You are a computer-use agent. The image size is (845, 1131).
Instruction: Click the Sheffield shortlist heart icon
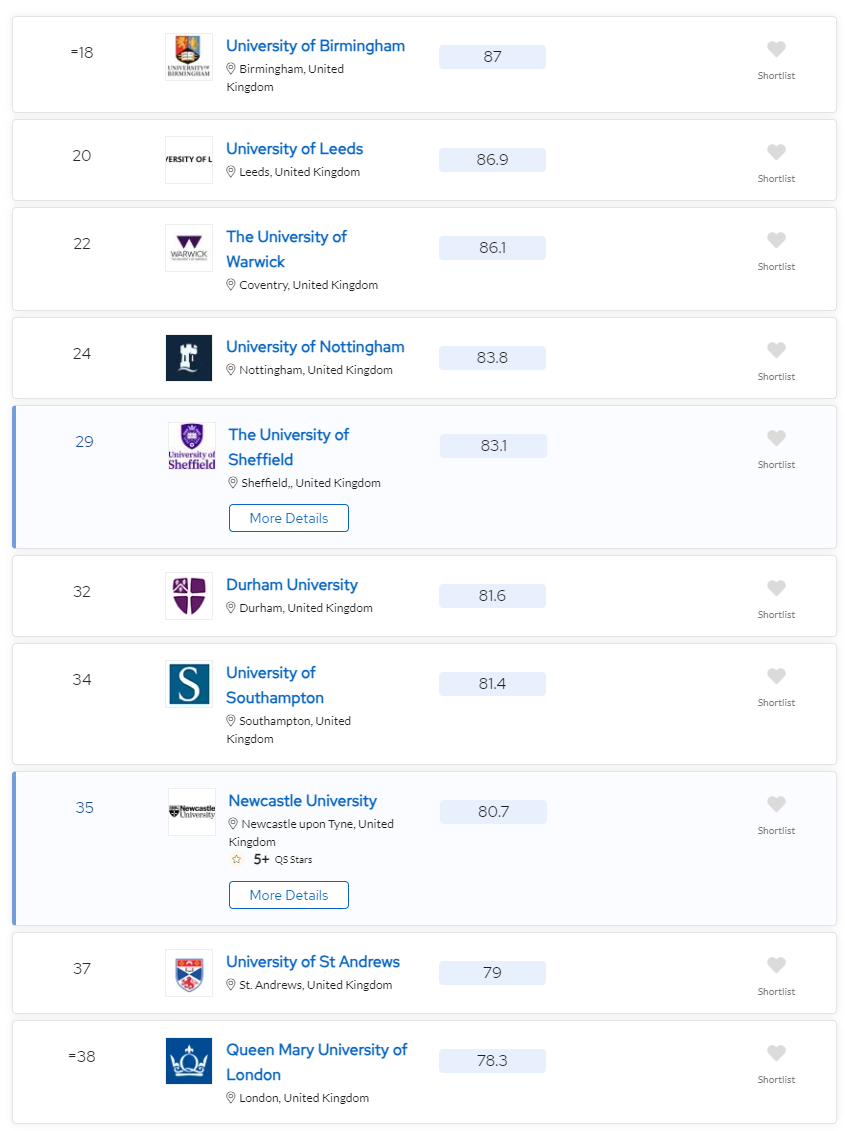pyautogui.click(x=776, y=438)
